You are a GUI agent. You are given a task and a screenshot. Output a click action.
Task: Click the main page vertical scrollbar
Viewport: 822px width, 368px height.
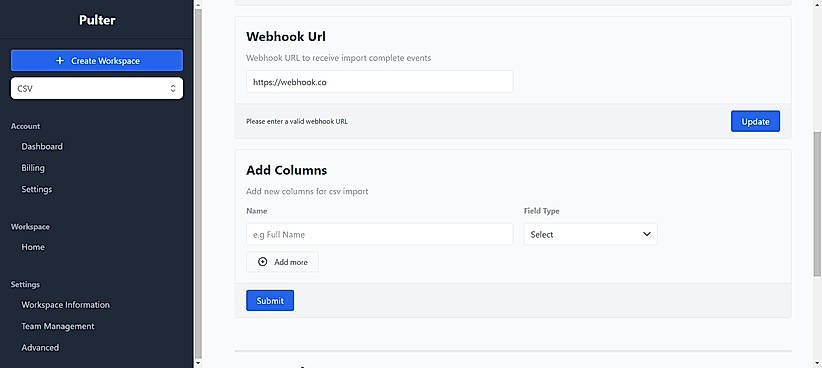click(x=817, y=203)
